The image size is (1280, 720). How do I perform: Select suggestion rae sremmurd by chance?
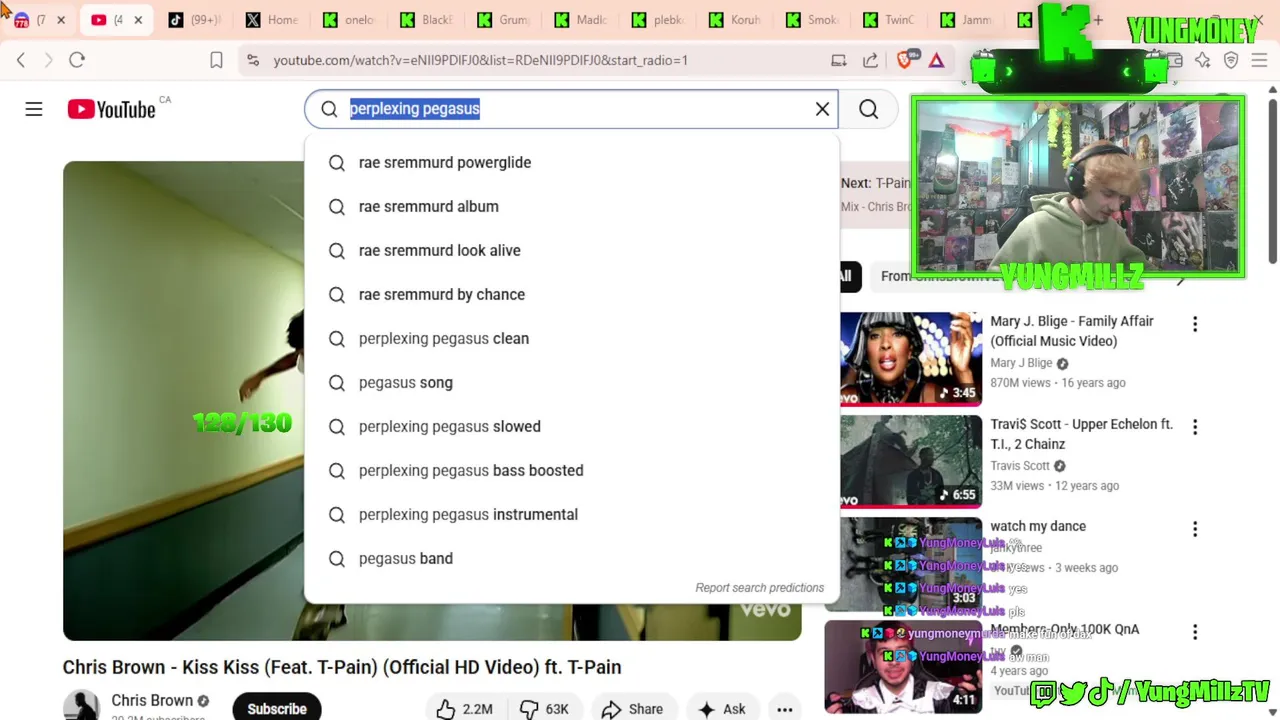572,294
